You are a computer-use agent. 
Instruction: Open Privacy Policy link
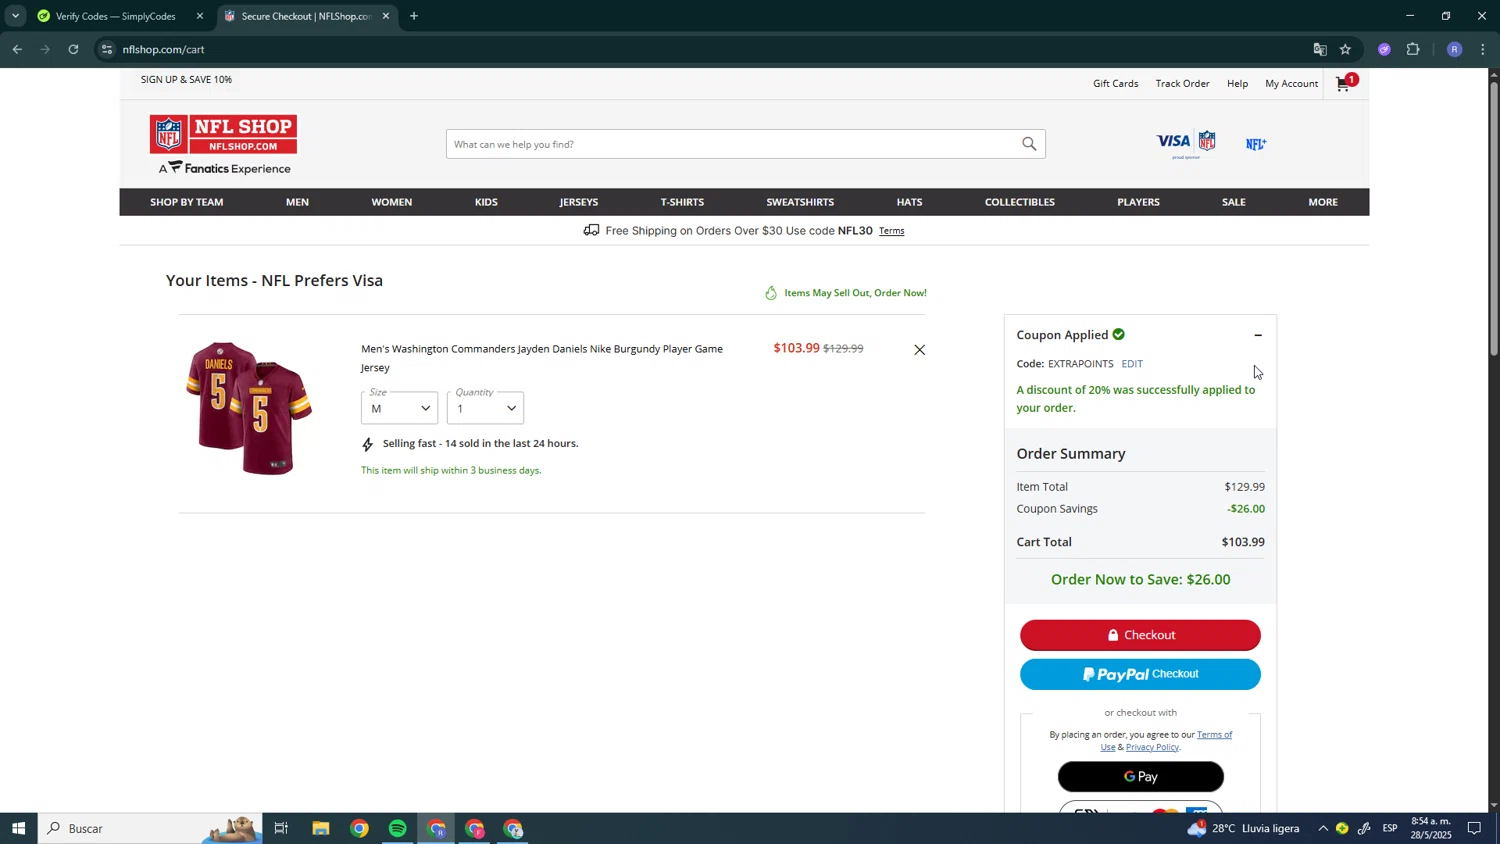[x=1152, y=747]
